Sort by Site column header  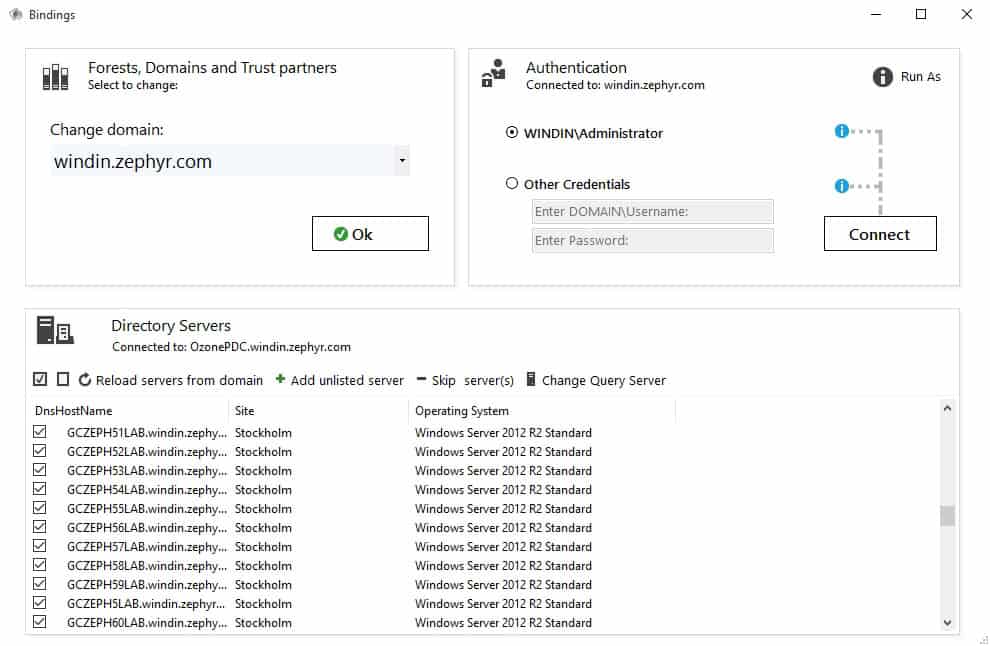(244, 411)
